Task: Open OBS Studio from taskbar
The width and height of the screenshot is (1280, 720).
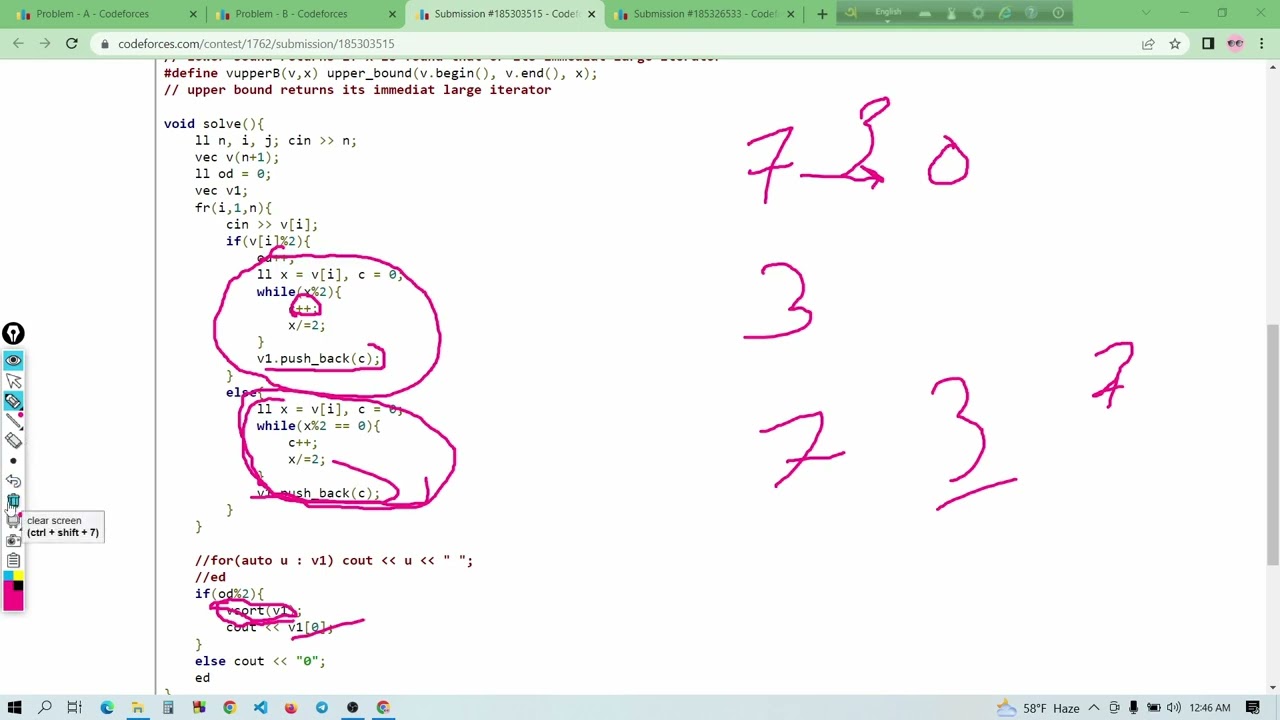Action: [353, 708]
